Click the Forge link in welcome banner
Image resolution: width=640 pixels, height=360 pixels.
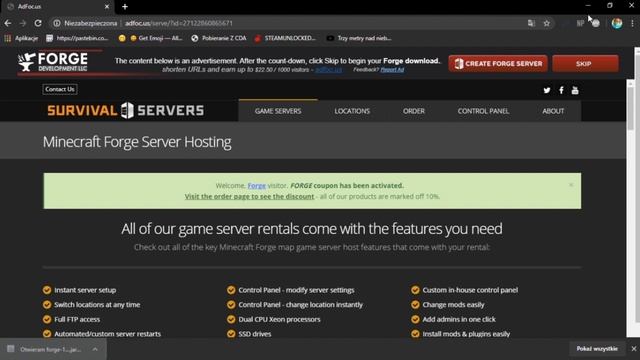pyautogui.click(x=256, y=186)
